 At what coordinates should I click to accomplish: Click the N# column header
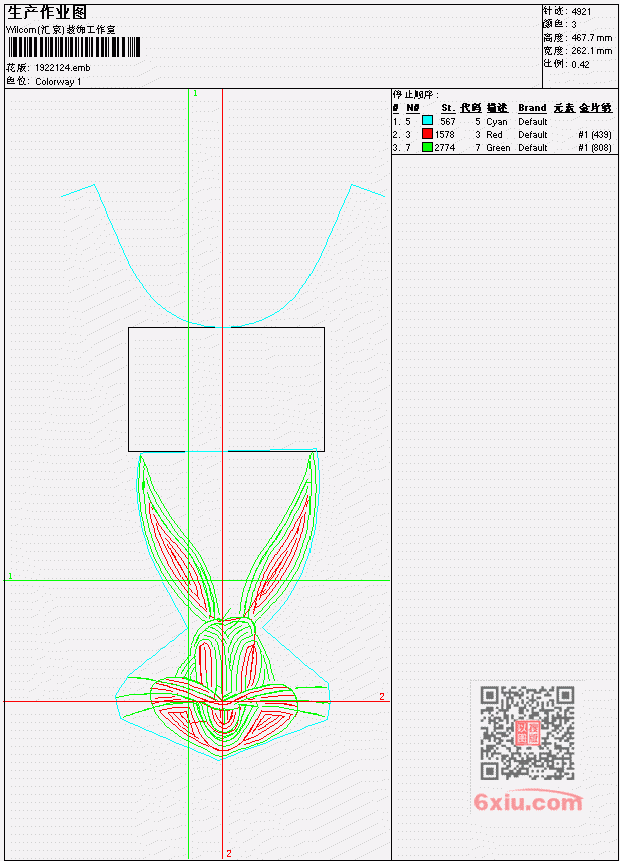coord(412,108)
